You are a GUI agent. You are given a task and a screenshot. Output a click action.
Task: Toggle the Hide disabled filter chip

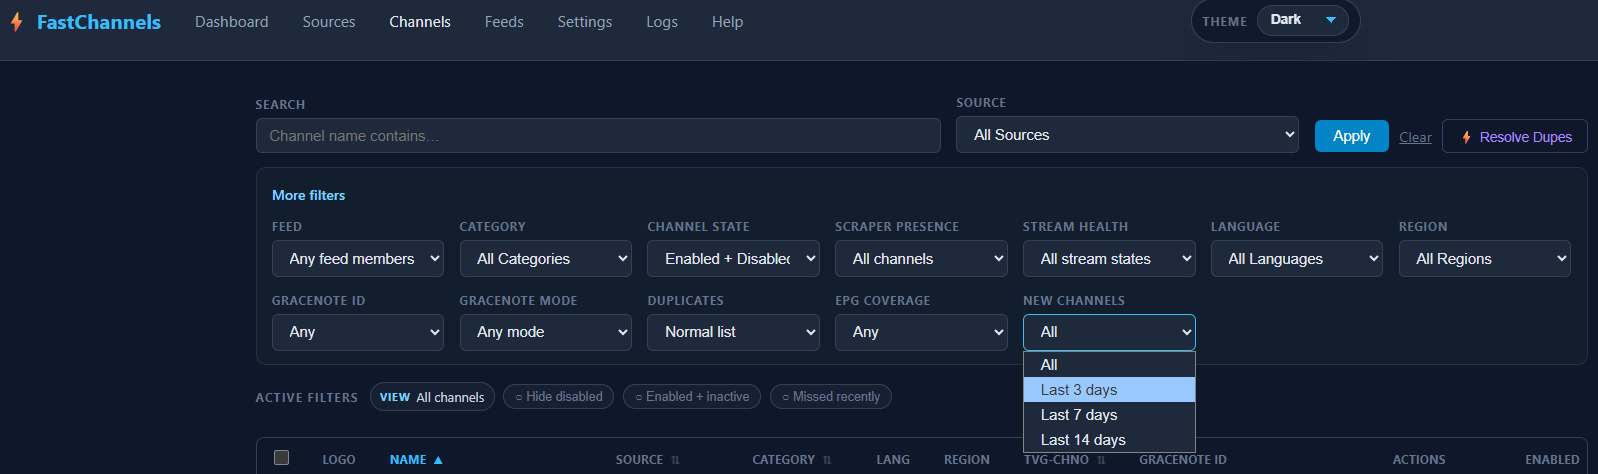(558, 397)
